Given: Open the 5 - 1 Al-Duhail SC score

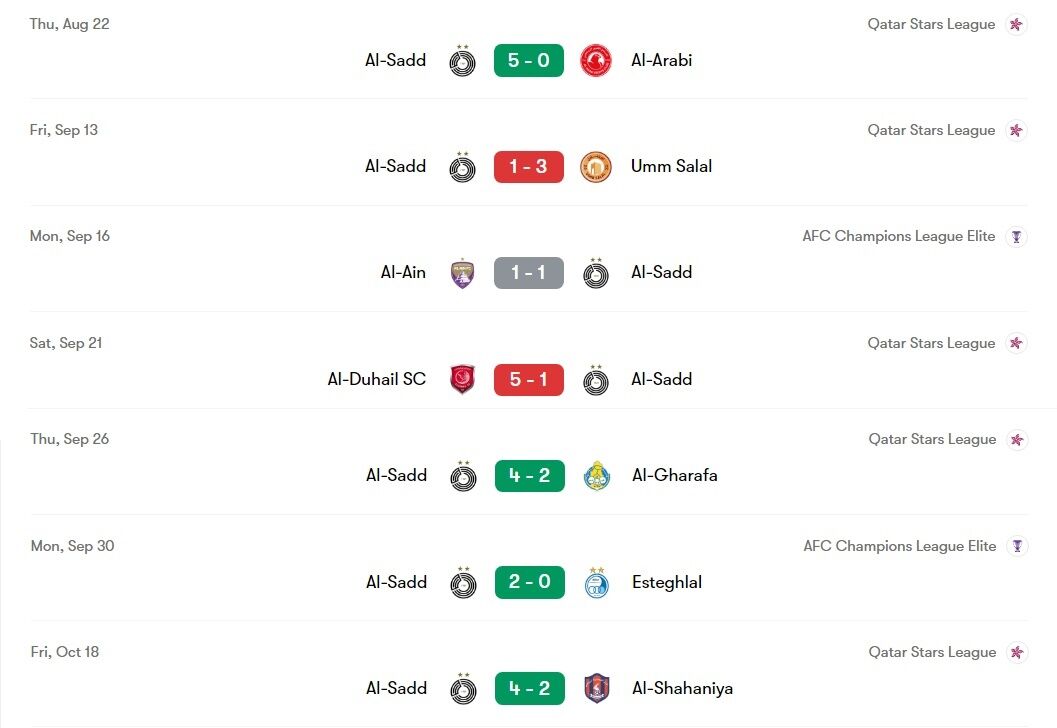Looking at the screenshot, I should click(528, 380).
